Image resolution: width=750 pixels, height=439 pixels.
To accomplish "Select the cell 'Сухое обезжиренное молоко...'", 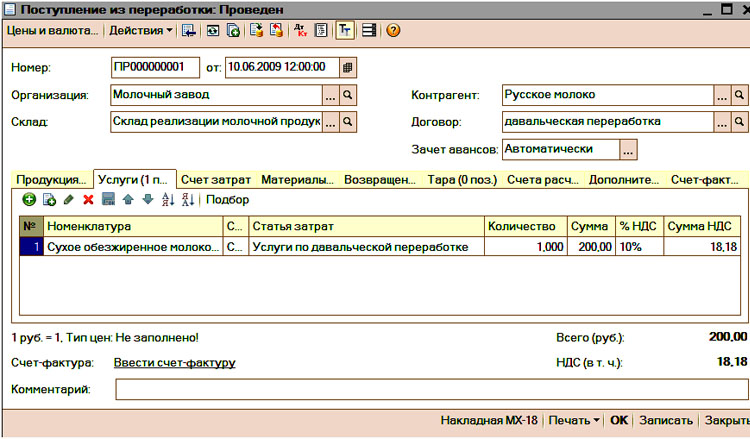I will pos(133,247).
